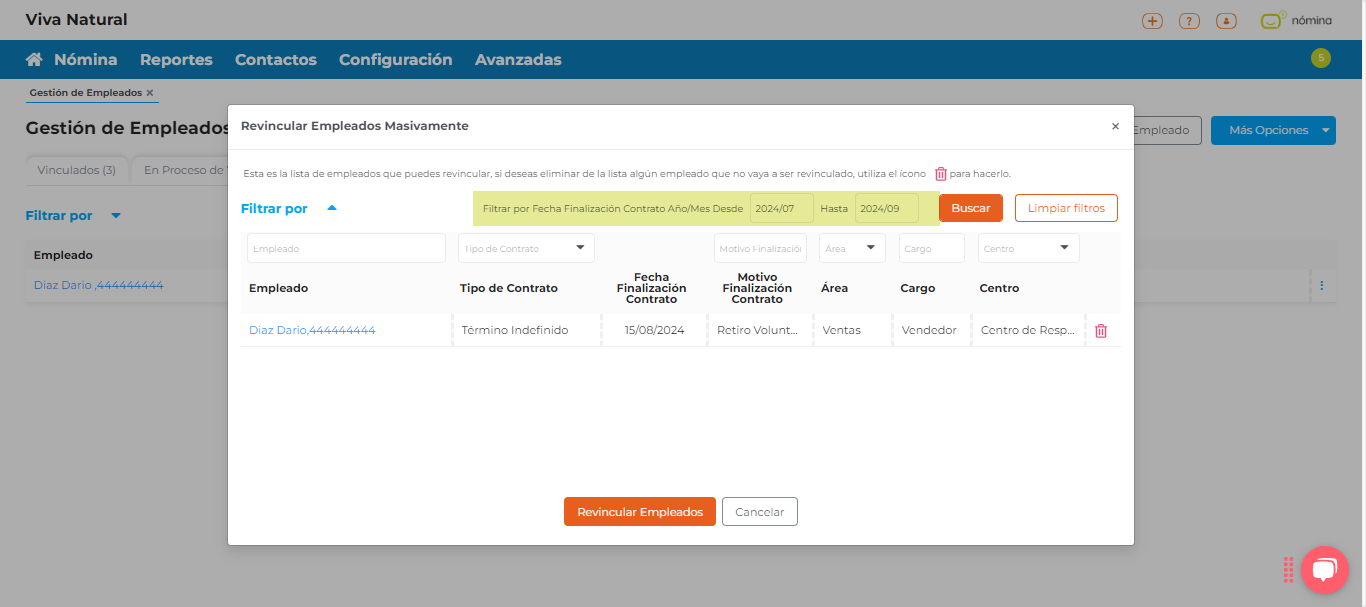Viewport: 1366px width, 607px height.
Task: Open the chat support bubble
Action: point(1324,570)
